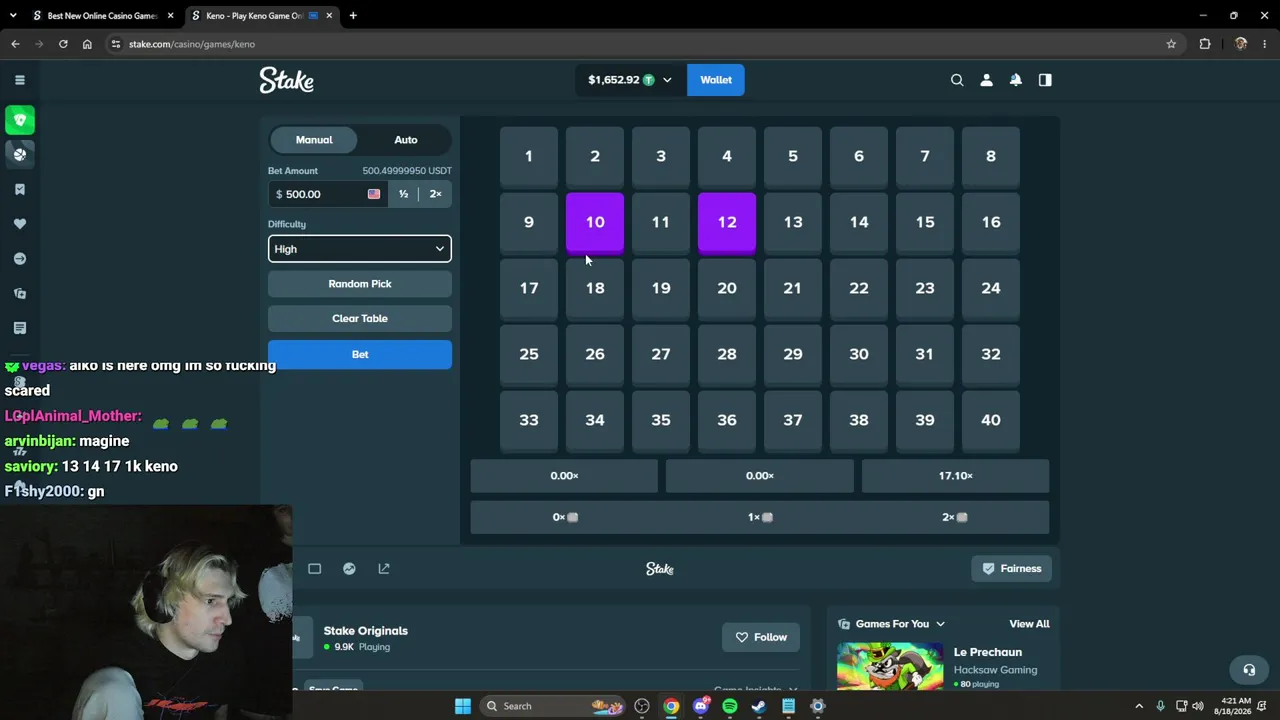1280x720 pixels.
Task: Open Spotify from the taskbar
Action: [730, 706]
